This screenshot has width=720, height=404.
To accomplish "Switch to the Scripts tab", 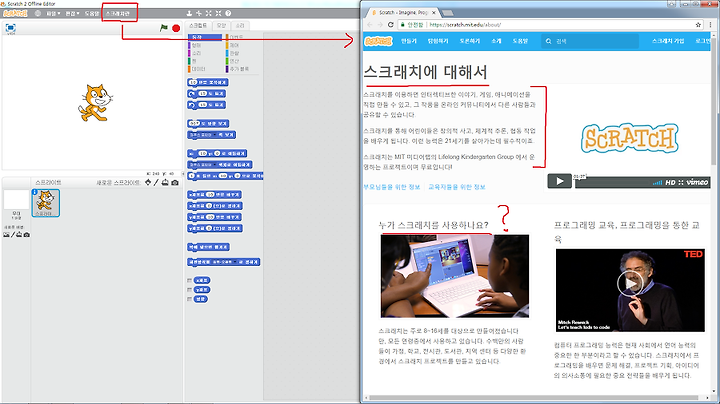I will click(x=198, y=26).
